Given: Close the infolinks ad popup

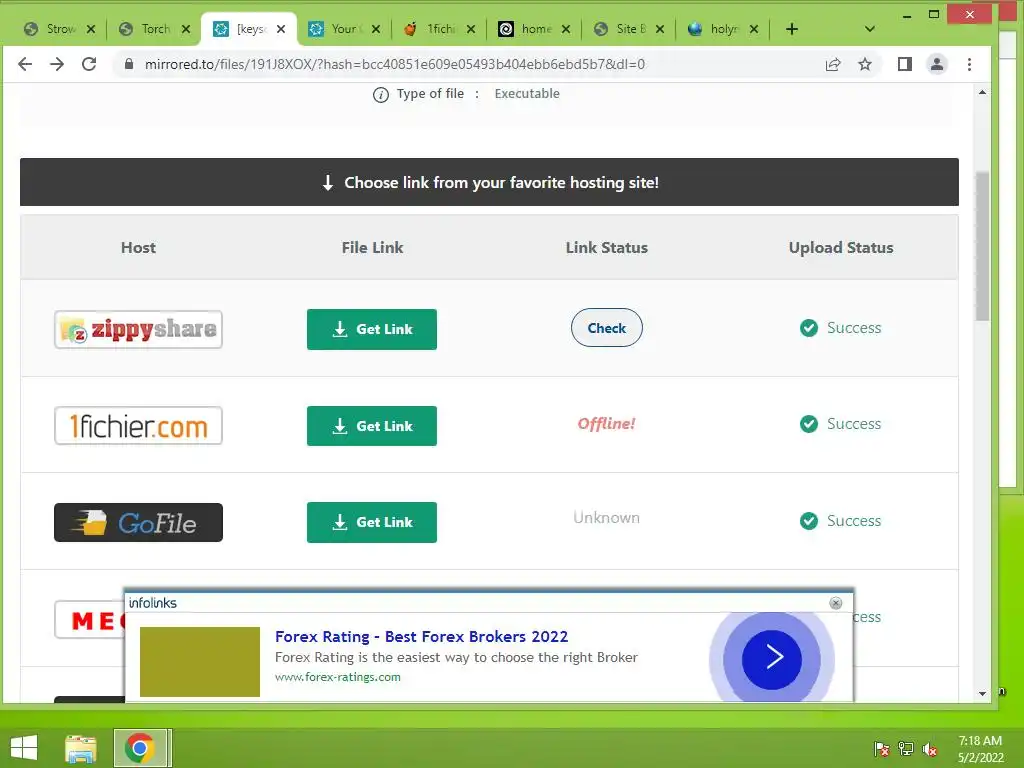Looking at the screenshot, I should coord(835,603).
